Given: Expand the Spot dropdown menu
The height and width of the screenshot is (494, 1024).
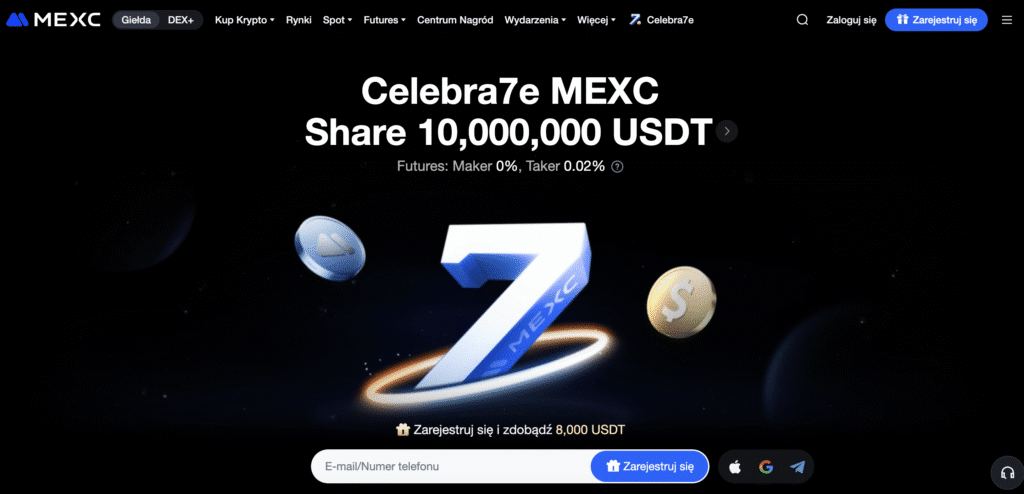Looking at the screenshot, I should coord(337,20).
